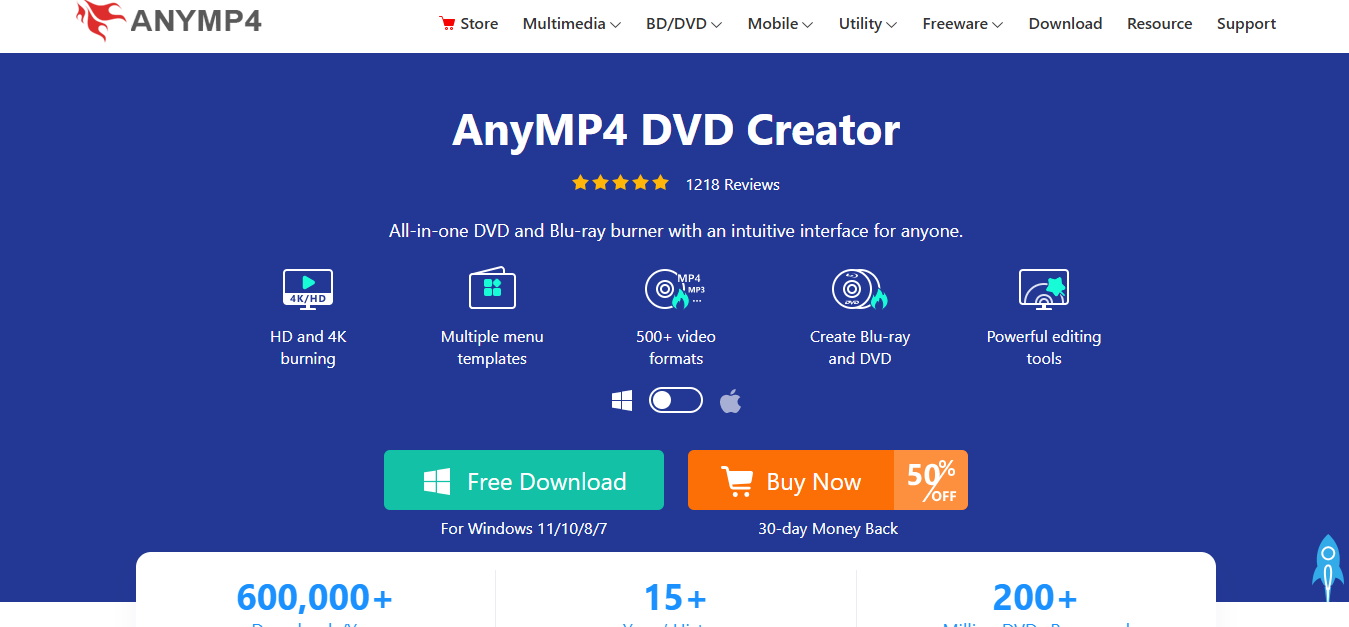The width and height of the screenshot is (1349, 627).
Task: Expand the BD/DVD dropdown menu
Action: tap(684, 24)
